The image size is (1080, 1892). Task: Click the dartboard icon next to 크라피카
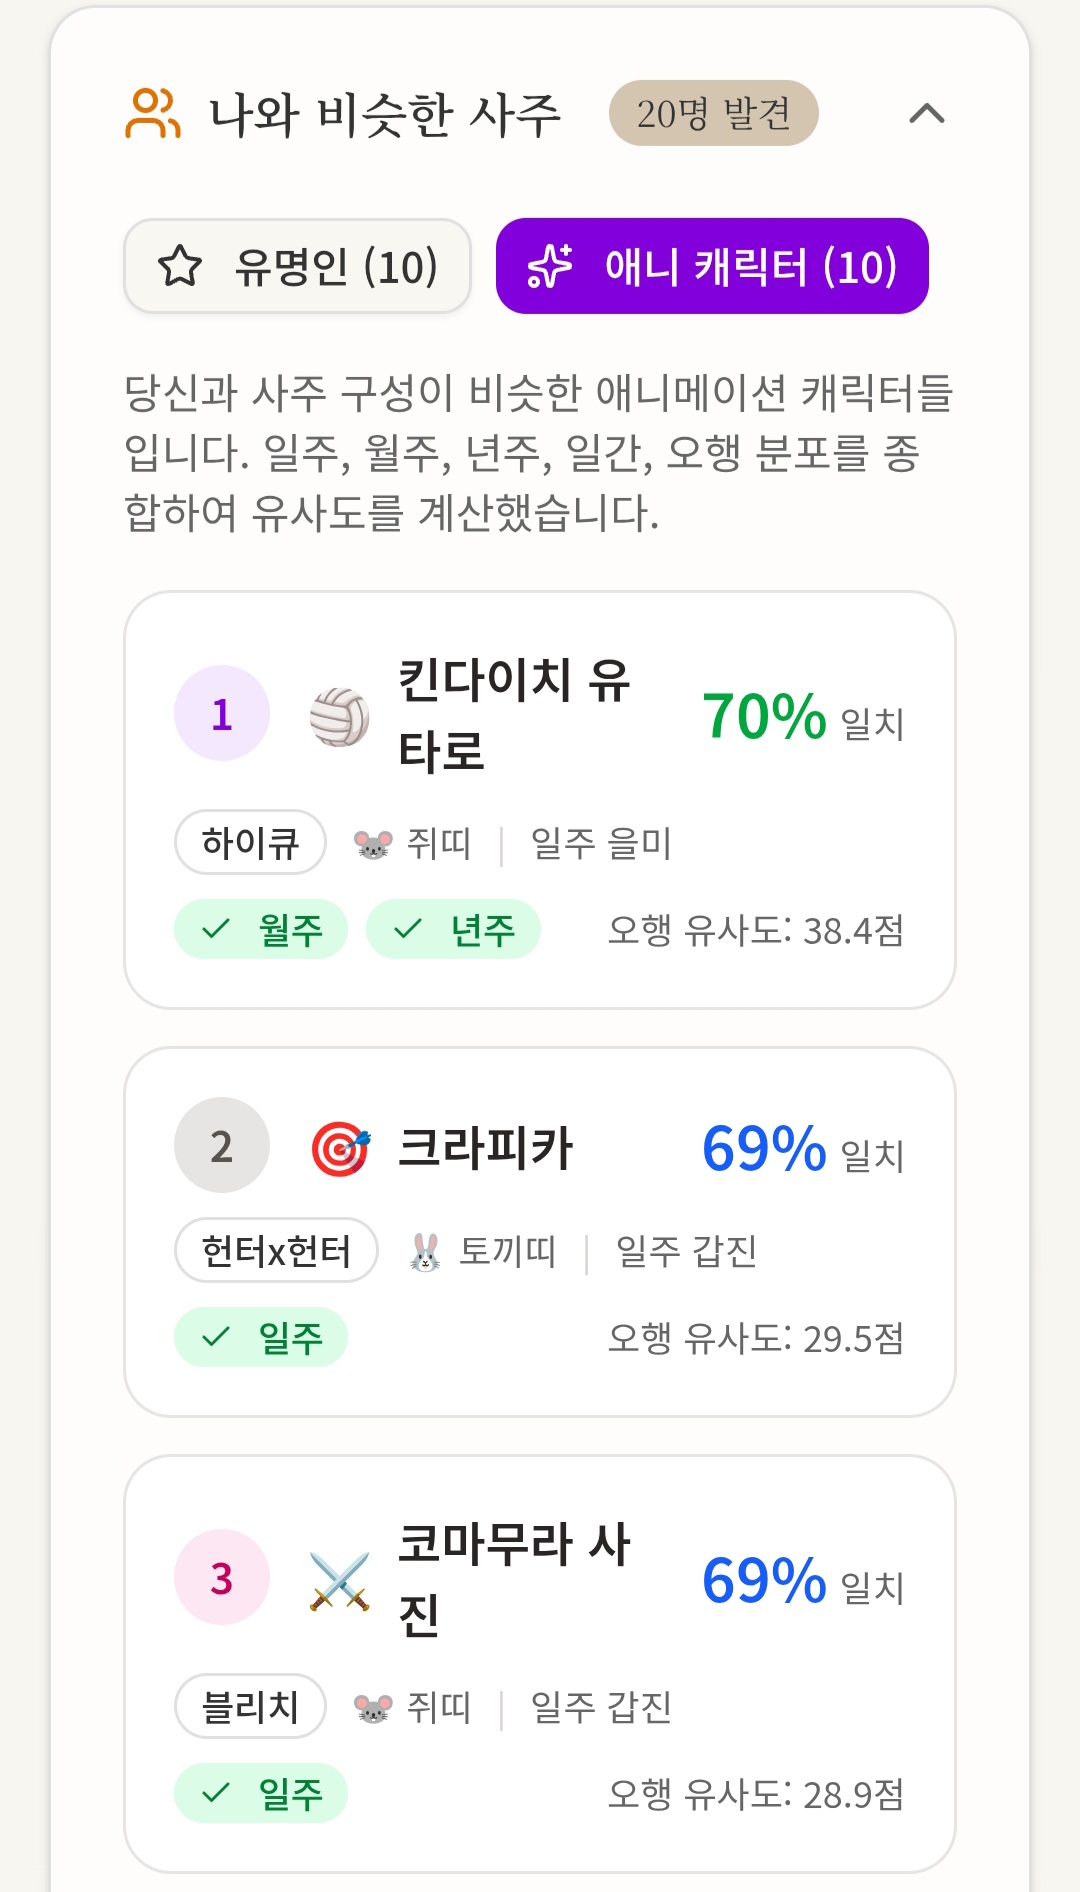pos(340,1148)
